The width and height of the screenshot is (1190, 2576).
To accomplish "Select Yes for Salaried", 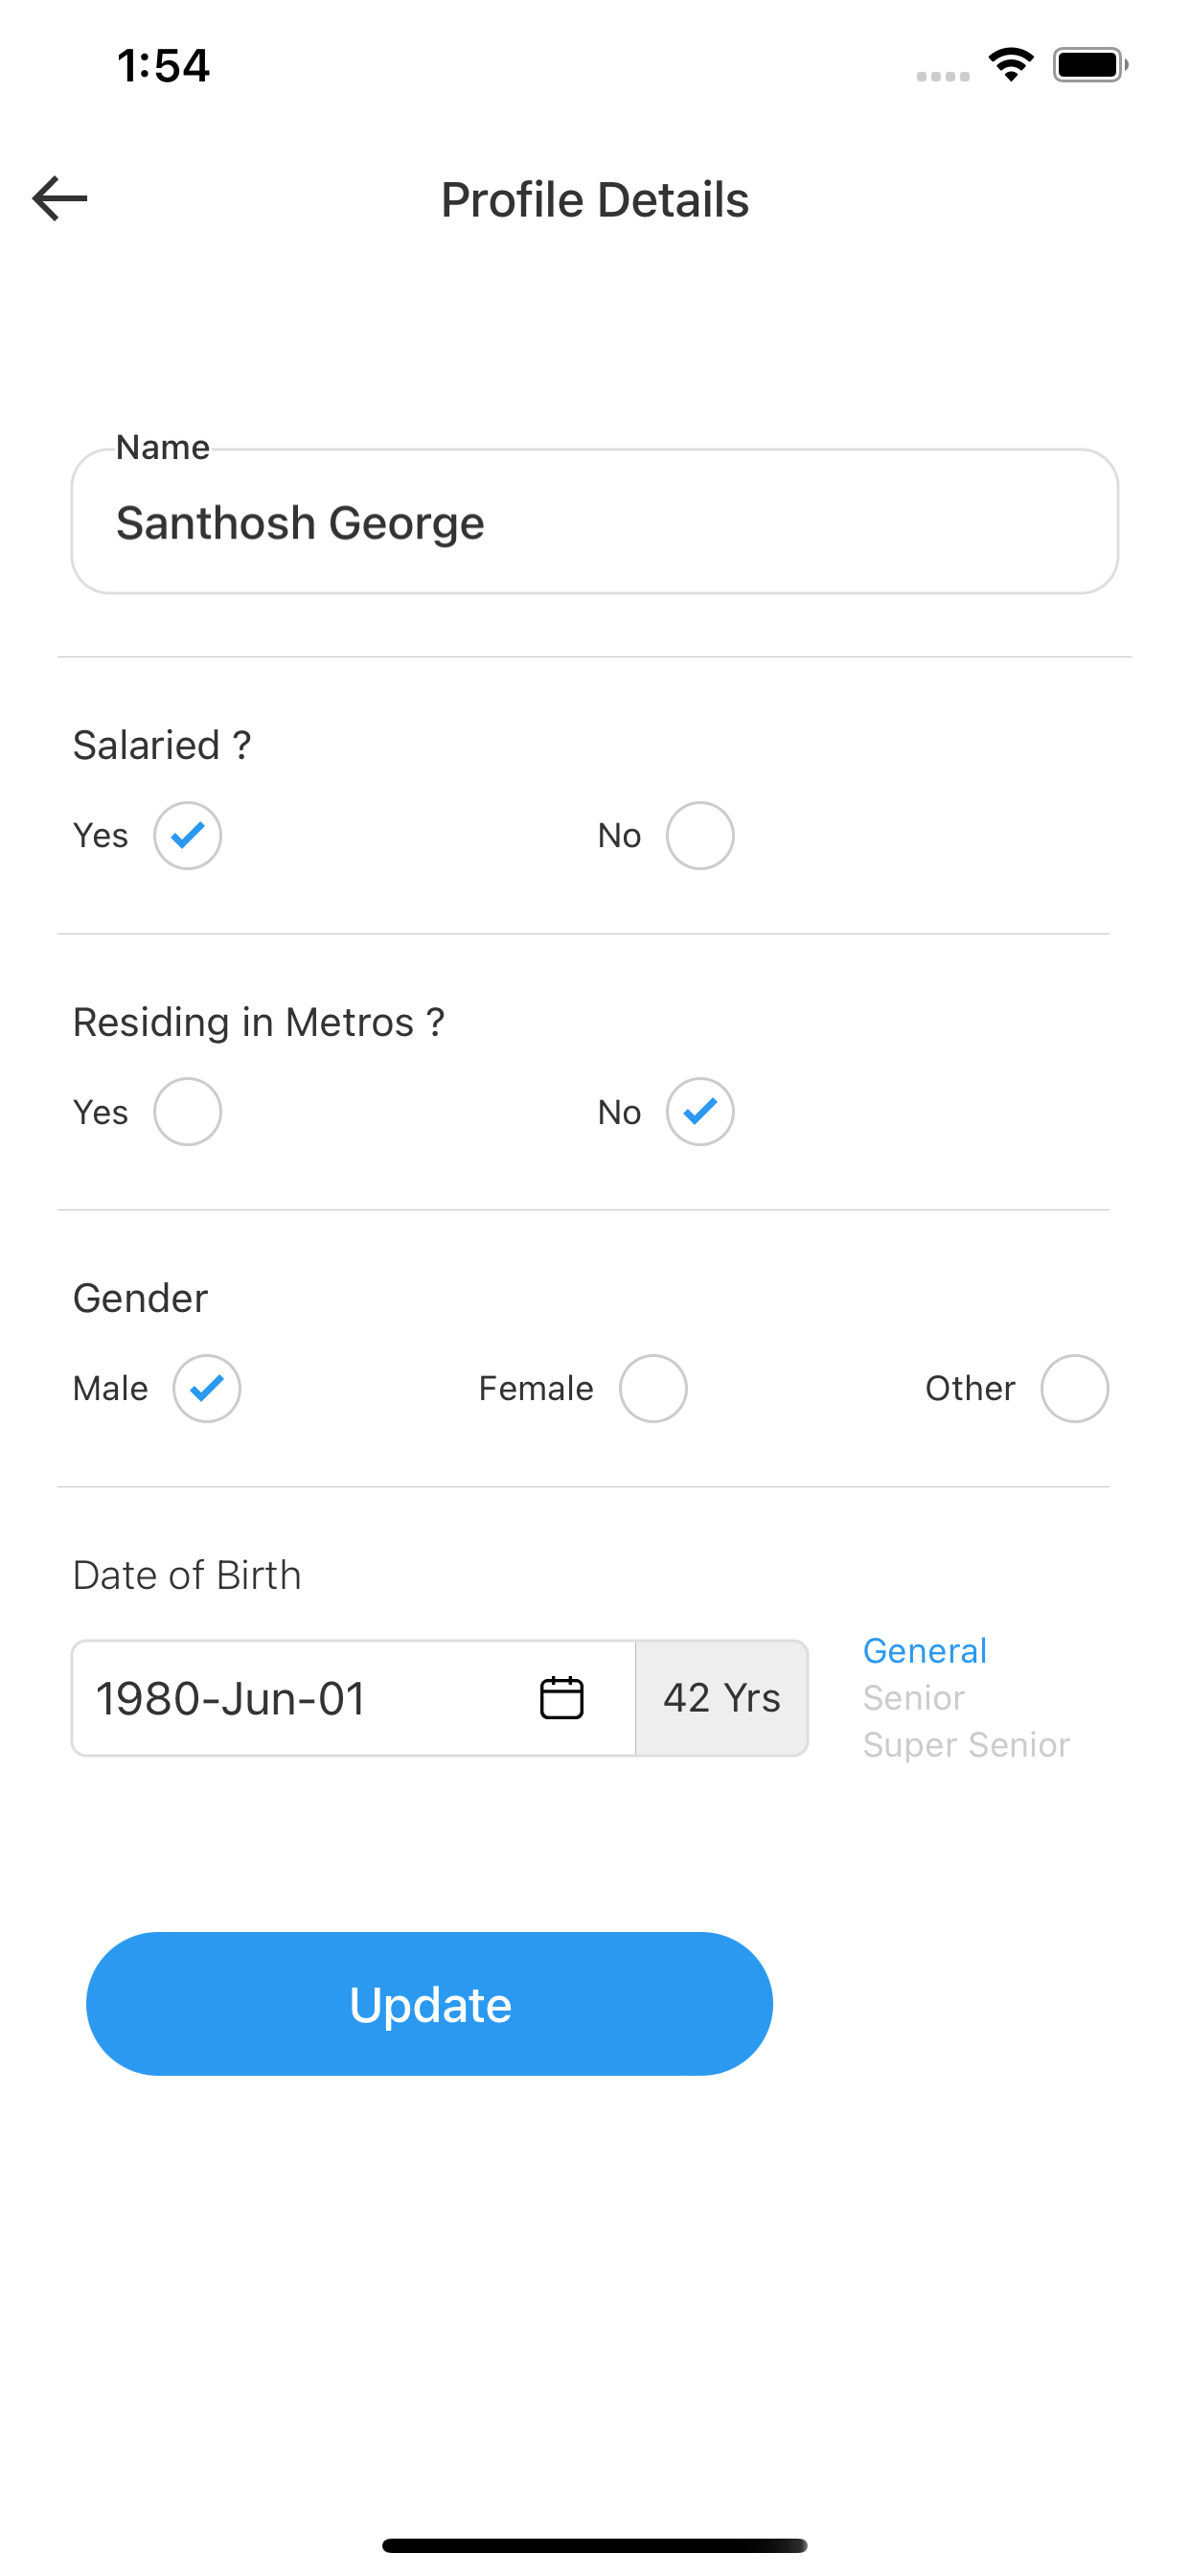I will [x=187, y=835].
